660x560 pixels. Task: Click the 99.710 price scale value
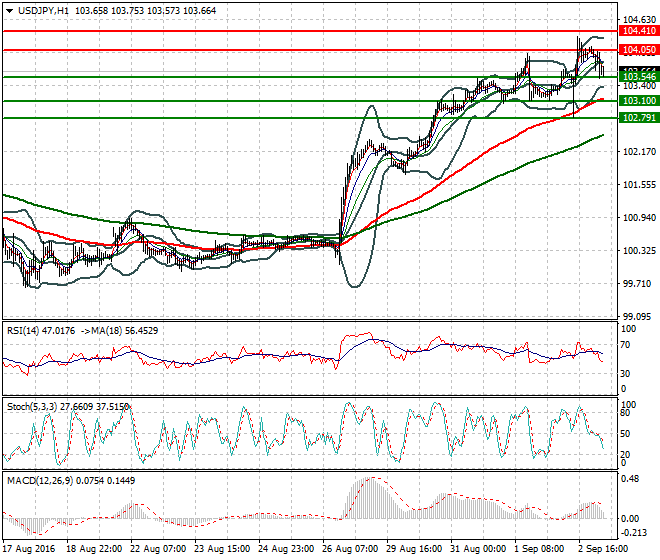click(637, 284)
